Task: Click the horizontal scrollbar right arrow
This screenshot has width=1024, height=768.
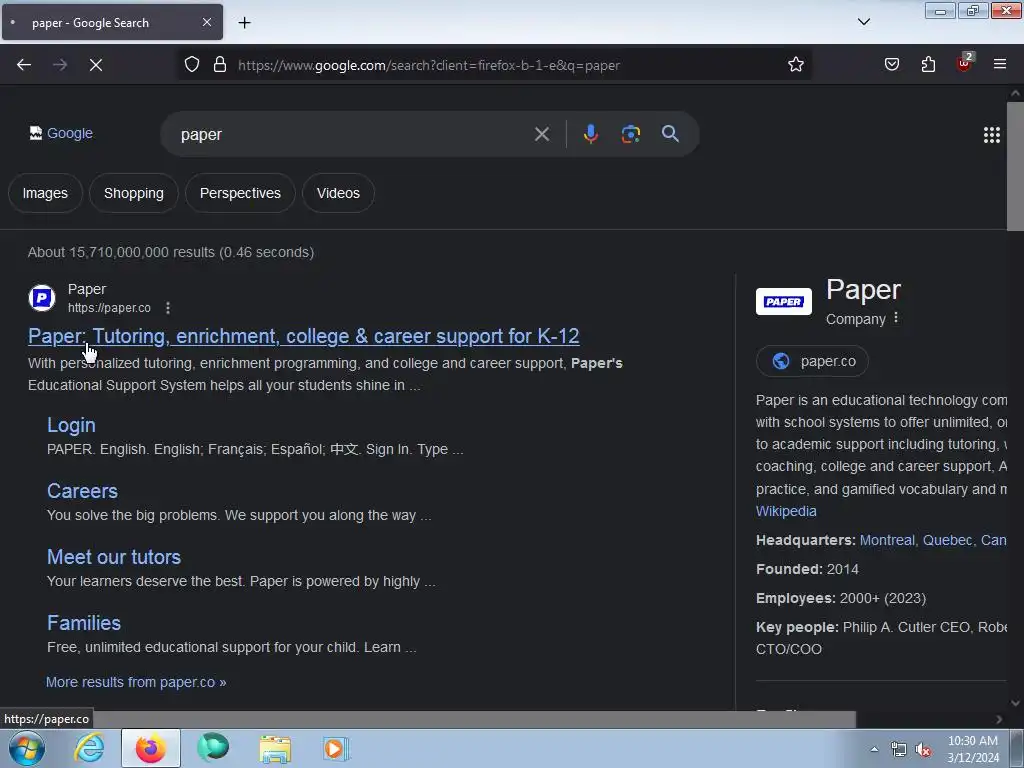Action: pos(999,719)
